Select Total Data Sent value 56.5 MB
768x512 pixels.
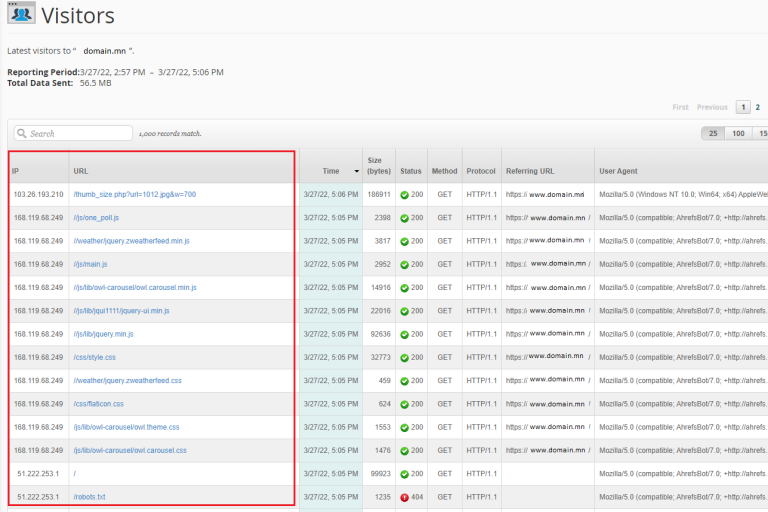pyautogui.click(x=96, y=83)
